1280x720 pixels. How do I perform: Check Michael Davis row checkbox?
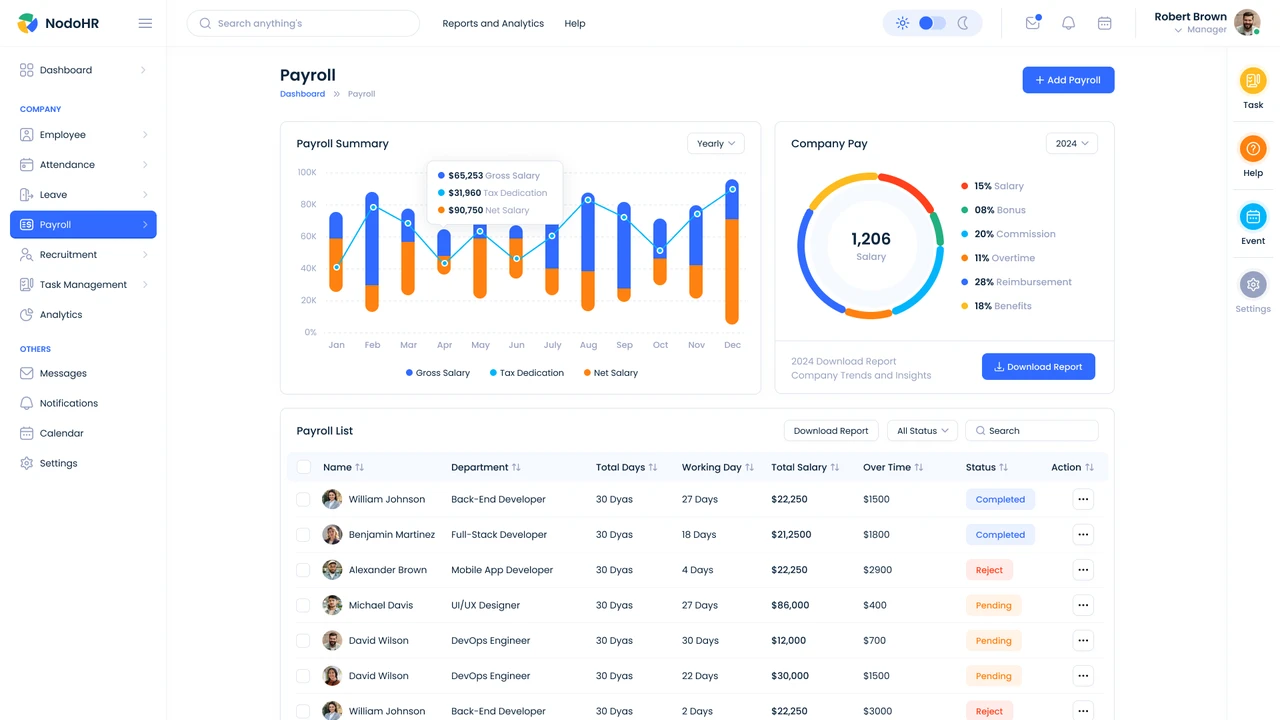[x=303, y=605]
